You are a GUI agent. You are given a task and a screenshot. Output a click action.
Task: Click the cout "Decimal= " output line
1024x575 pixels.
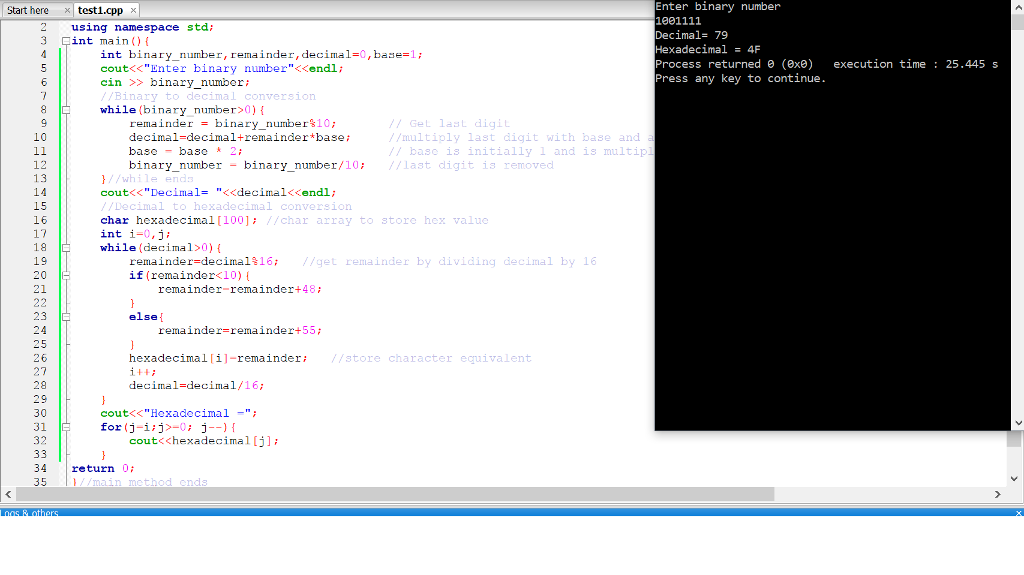[218, 193]
